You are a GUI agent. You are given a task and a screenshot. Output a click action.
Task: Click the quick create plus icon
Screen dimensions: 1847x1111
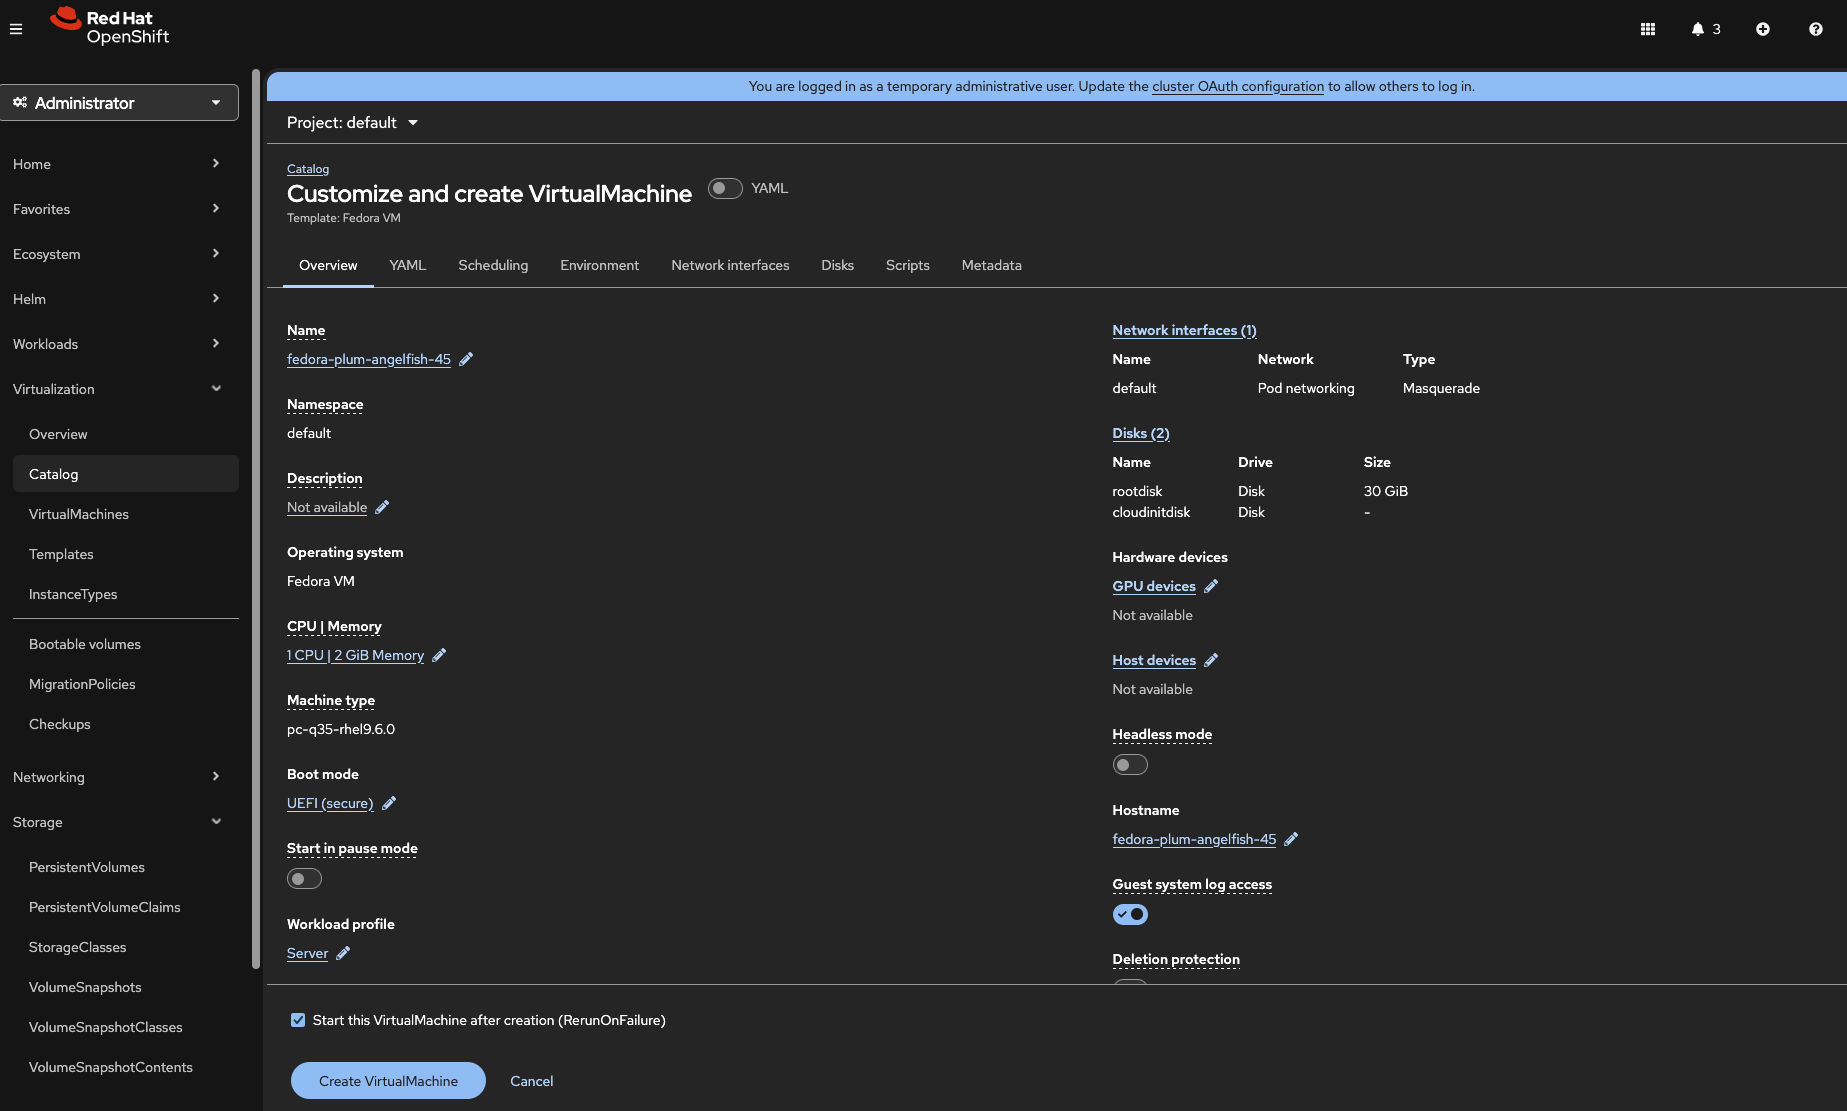click(x=1763, y=29)
